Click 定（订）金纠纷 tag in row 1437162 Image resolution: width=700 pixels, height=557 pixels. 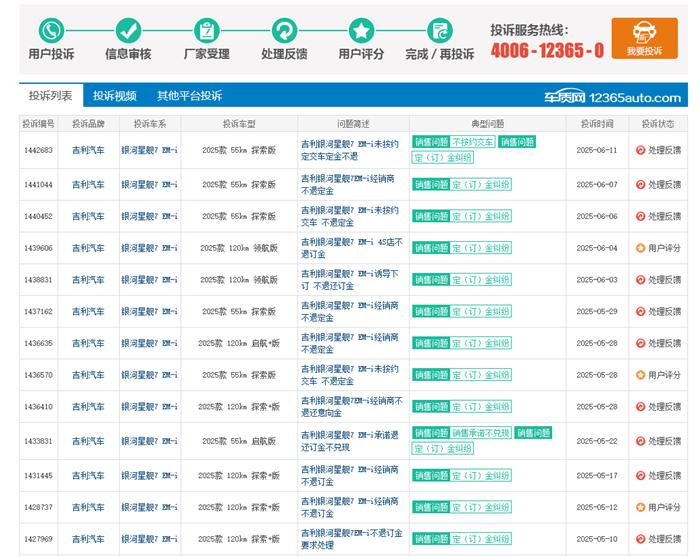(x=480, y=311)
